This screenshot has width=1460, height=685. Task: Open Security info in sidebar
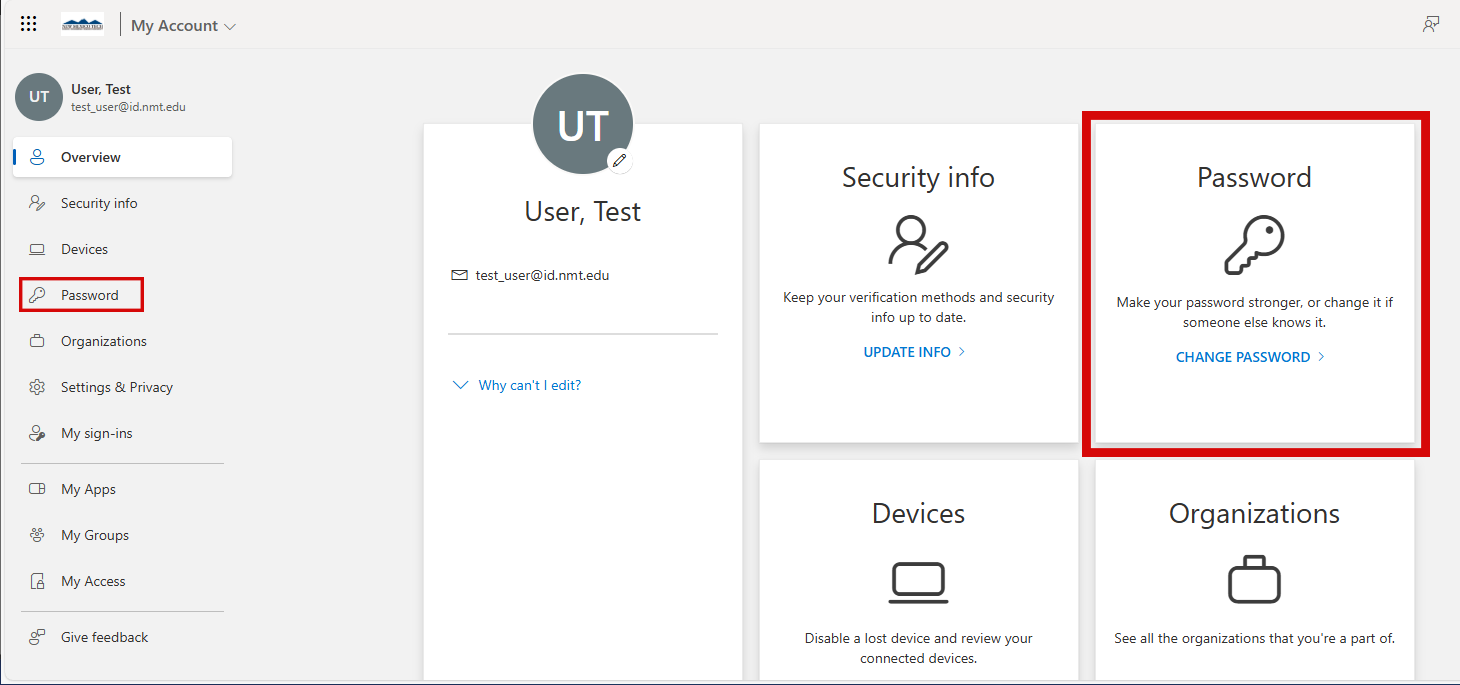tap(99, 203)
